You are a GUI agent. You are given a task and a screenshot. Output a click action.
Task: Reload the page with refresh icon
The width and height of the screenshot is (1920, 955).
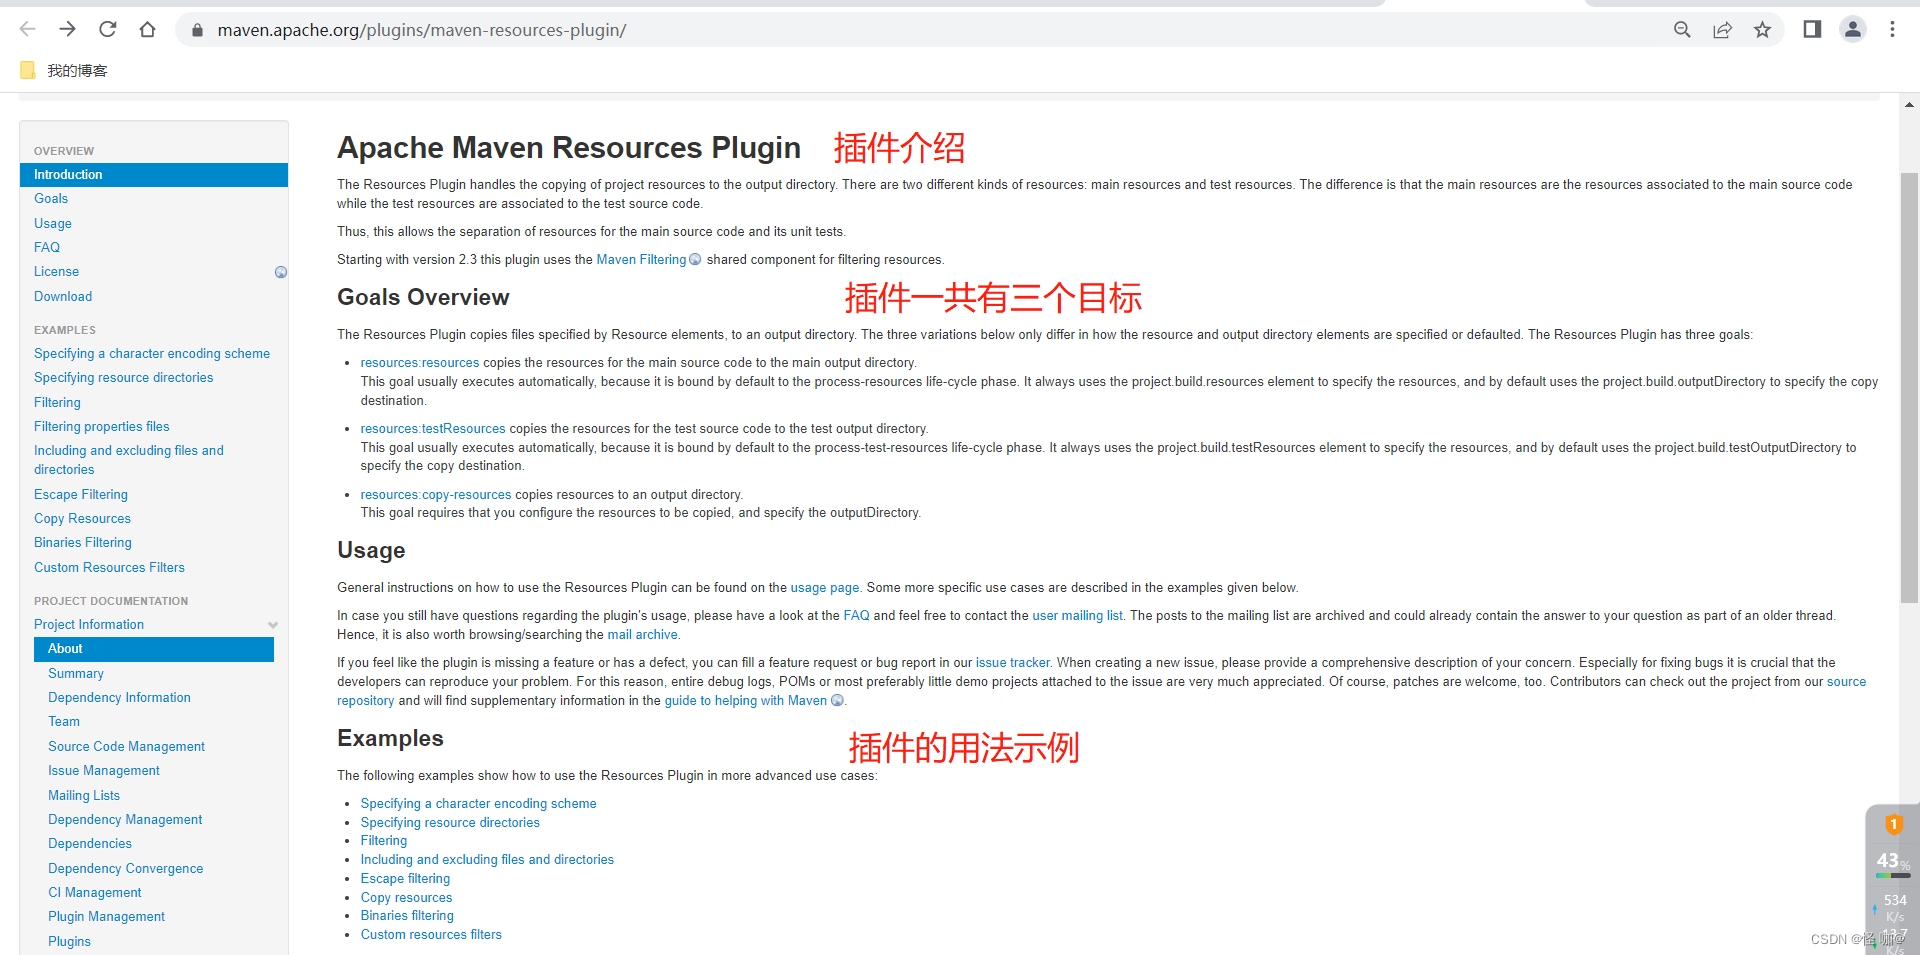point(108,30)
